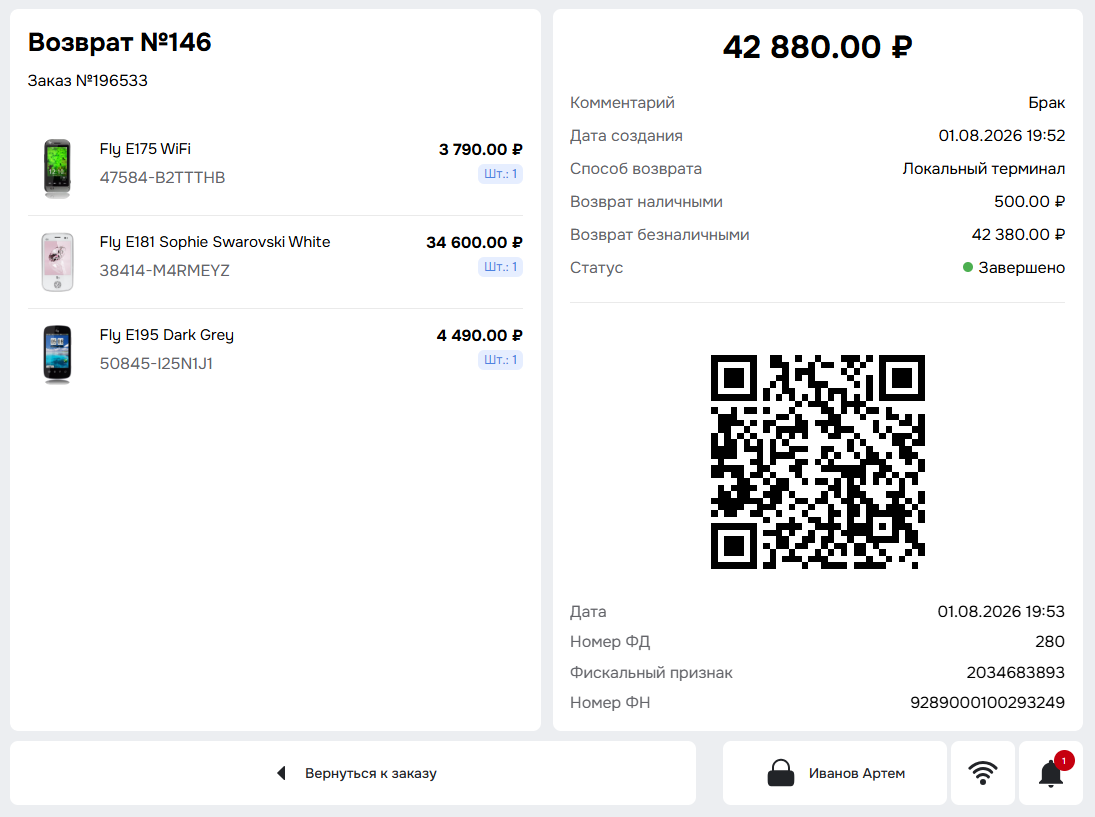The image size is (1095, 817).
Task: Click the green Завершено status dot
Action: point(968,267)
